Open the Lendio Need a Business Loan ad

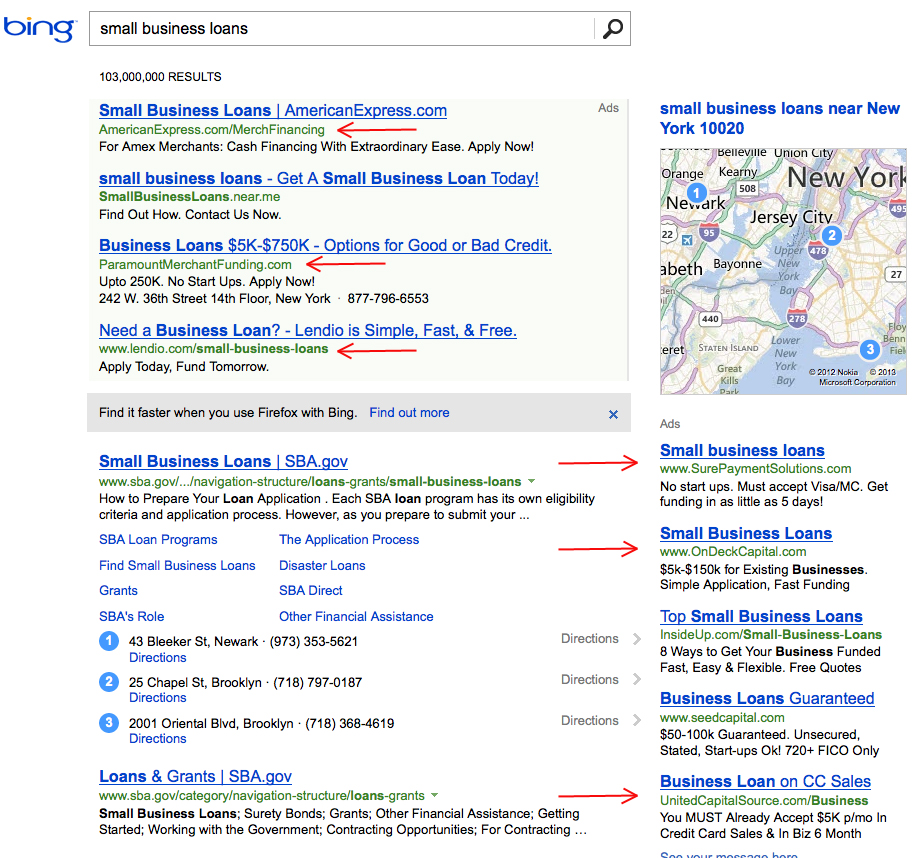click(x=307, y=331)
